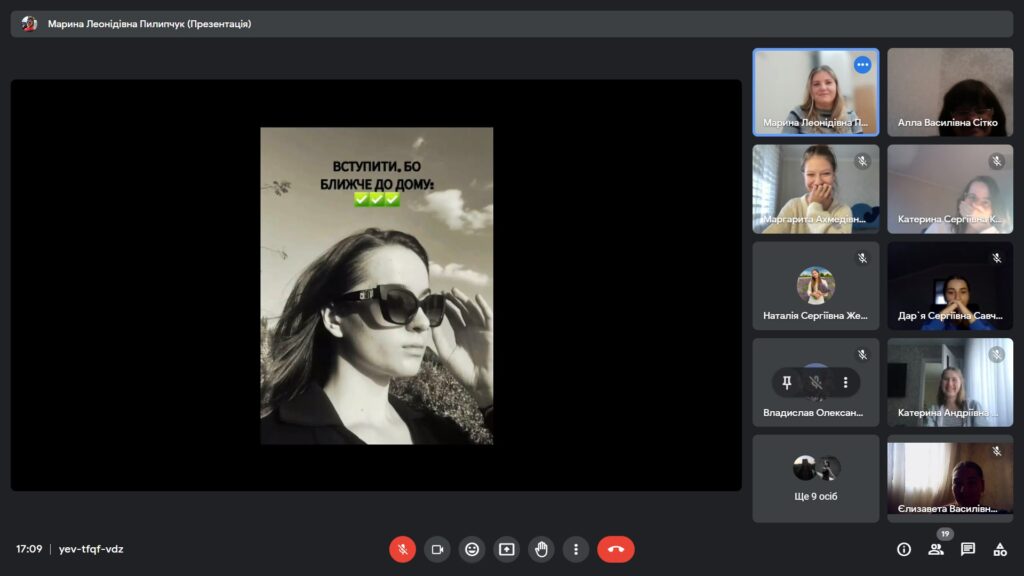Image resolution: width=1024 pixels, height=576 pixels.
Task: Unmute your microphone in the bottom bar
Action: tap(402, 549)
